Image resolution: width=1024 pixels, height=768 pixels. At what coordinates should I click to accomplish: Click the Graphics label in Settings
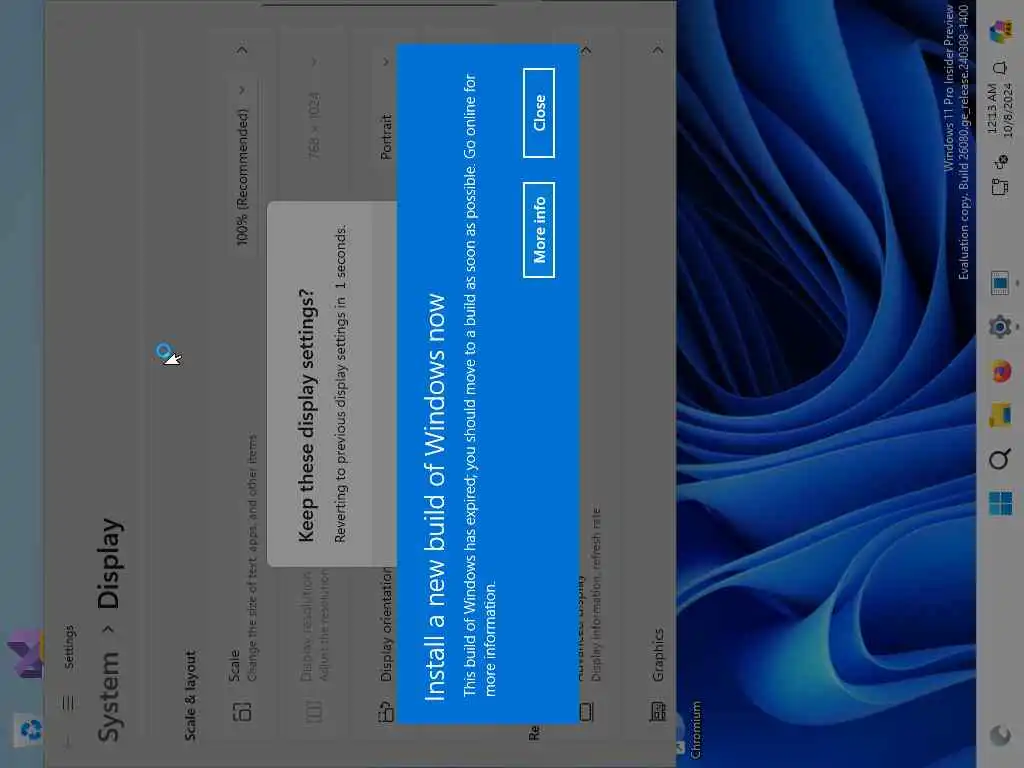(658, 654)
